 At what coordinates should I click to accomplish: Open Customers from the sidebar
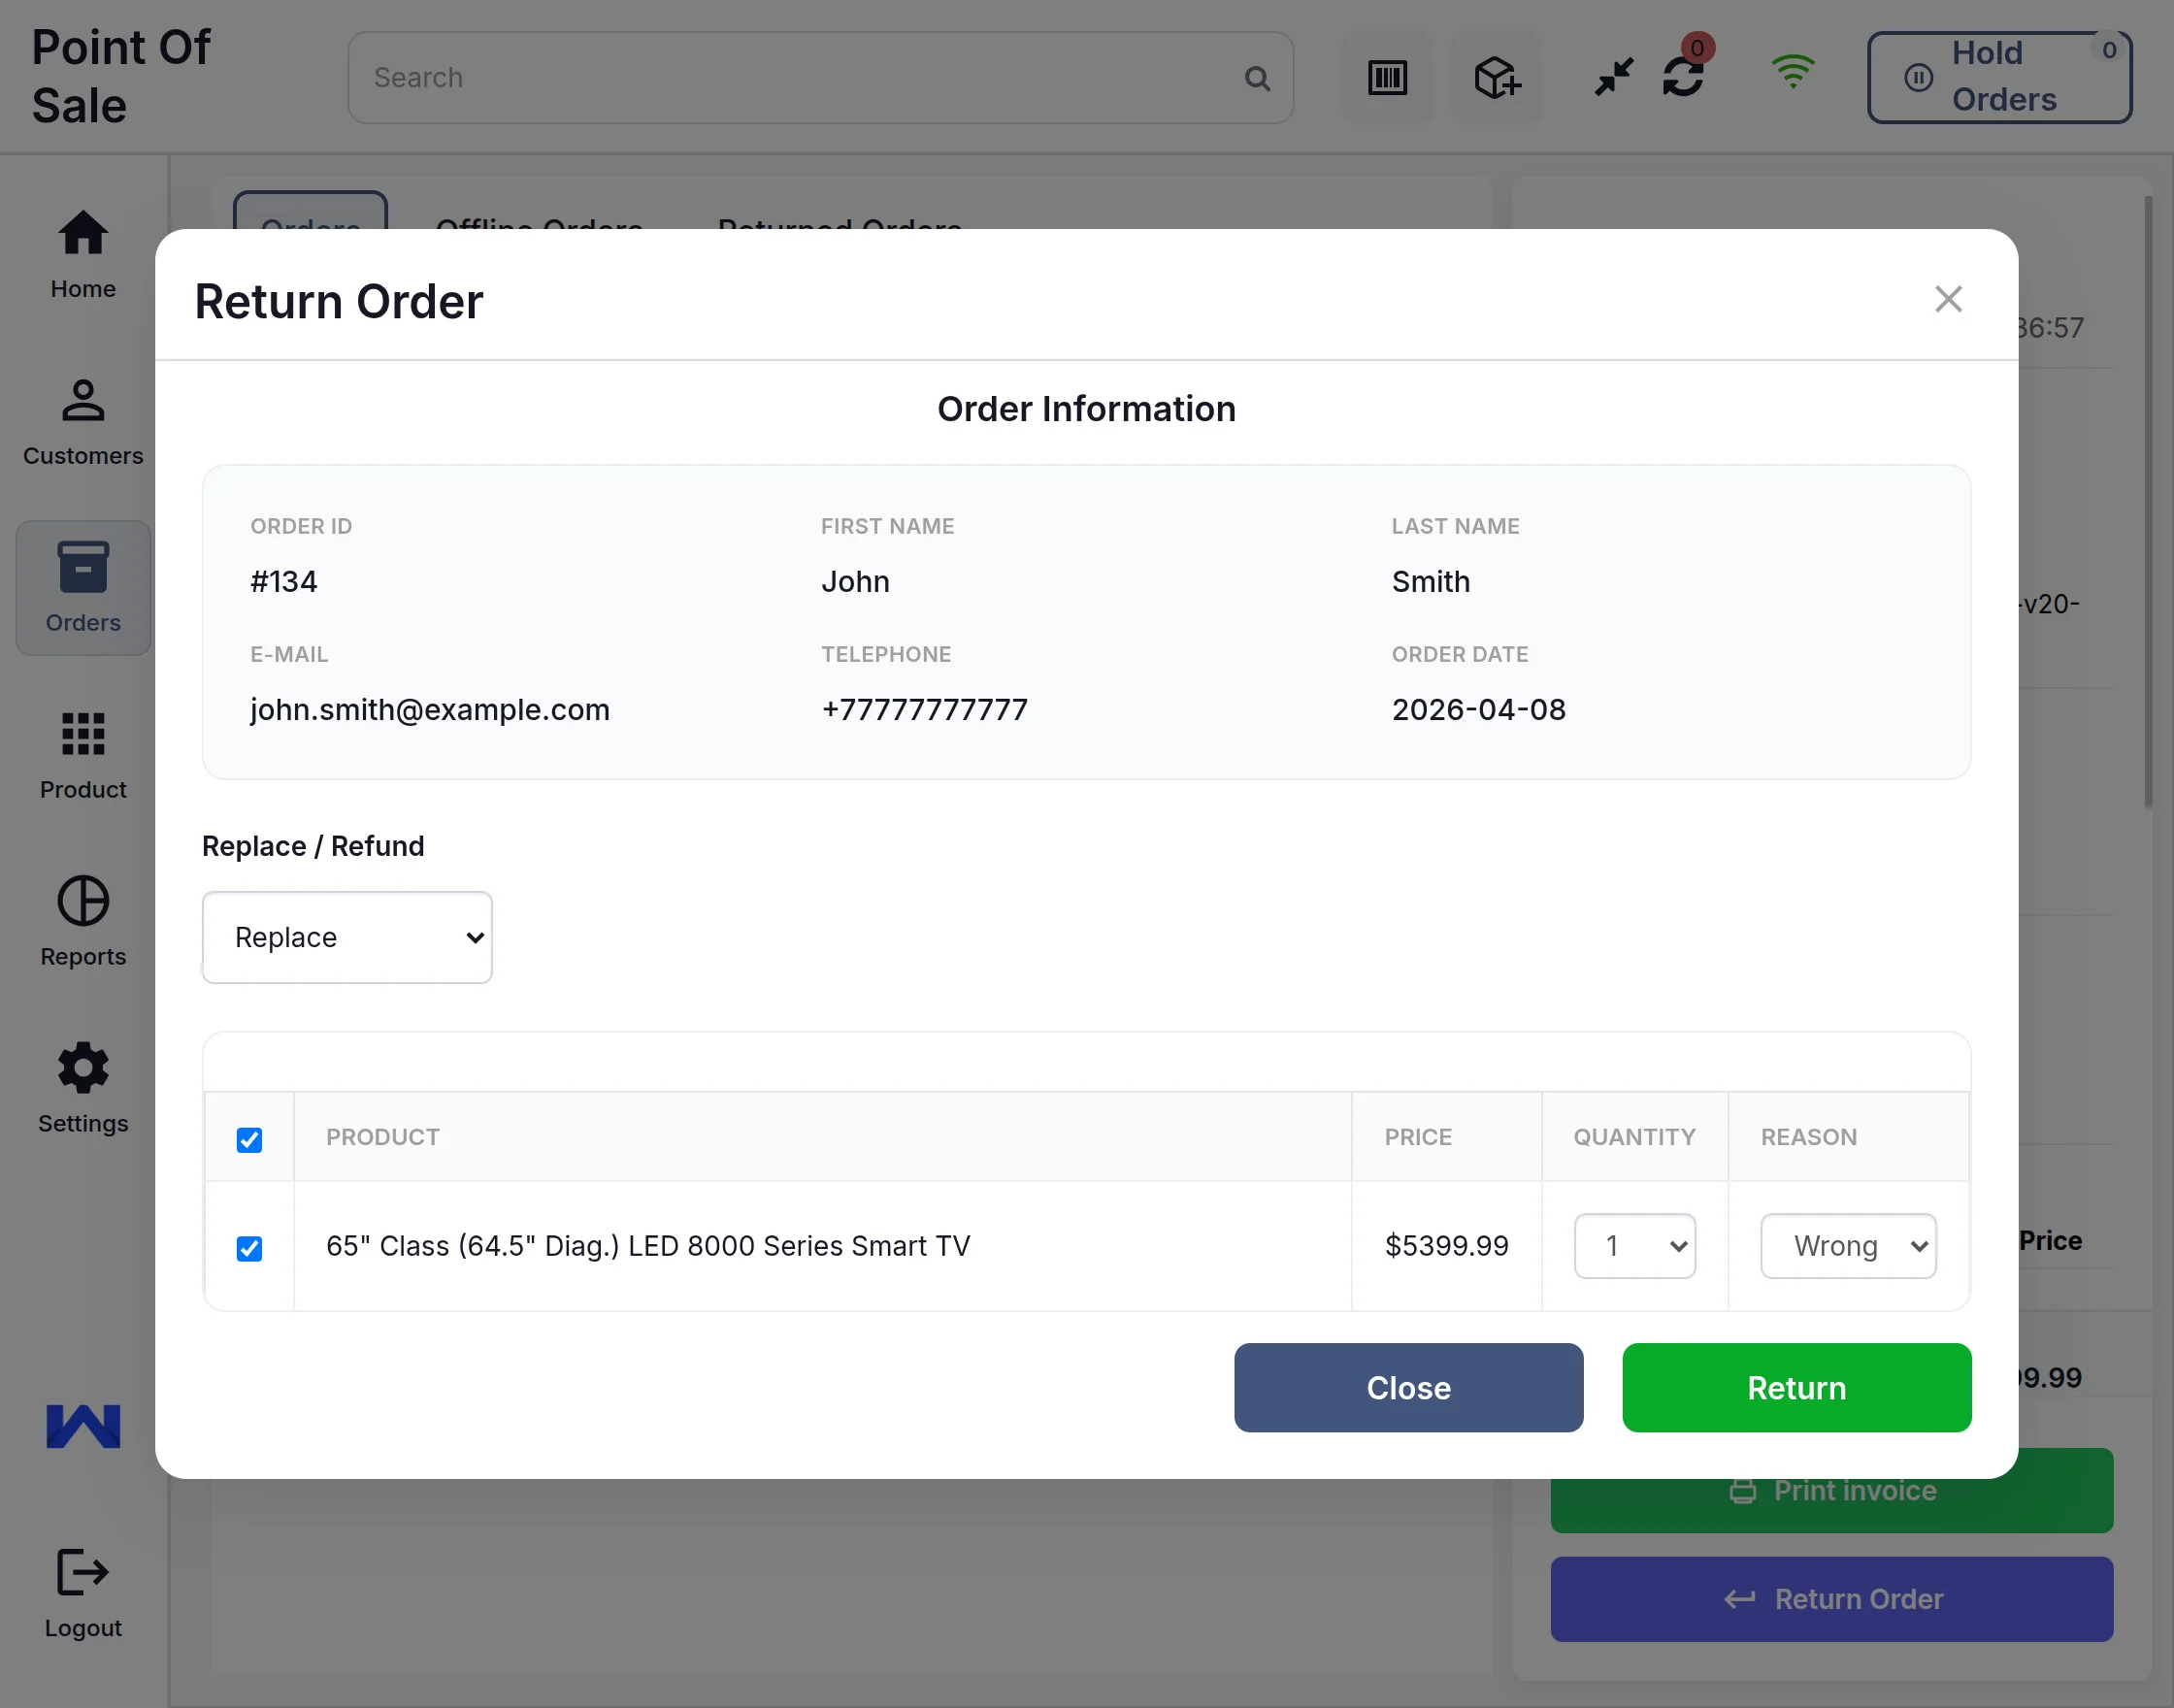point(83,422)
